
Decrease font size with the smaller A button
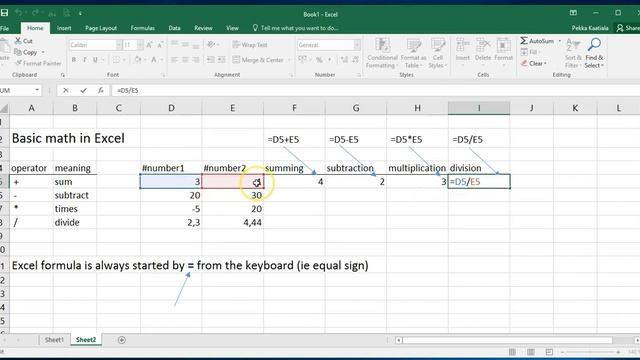160,45
